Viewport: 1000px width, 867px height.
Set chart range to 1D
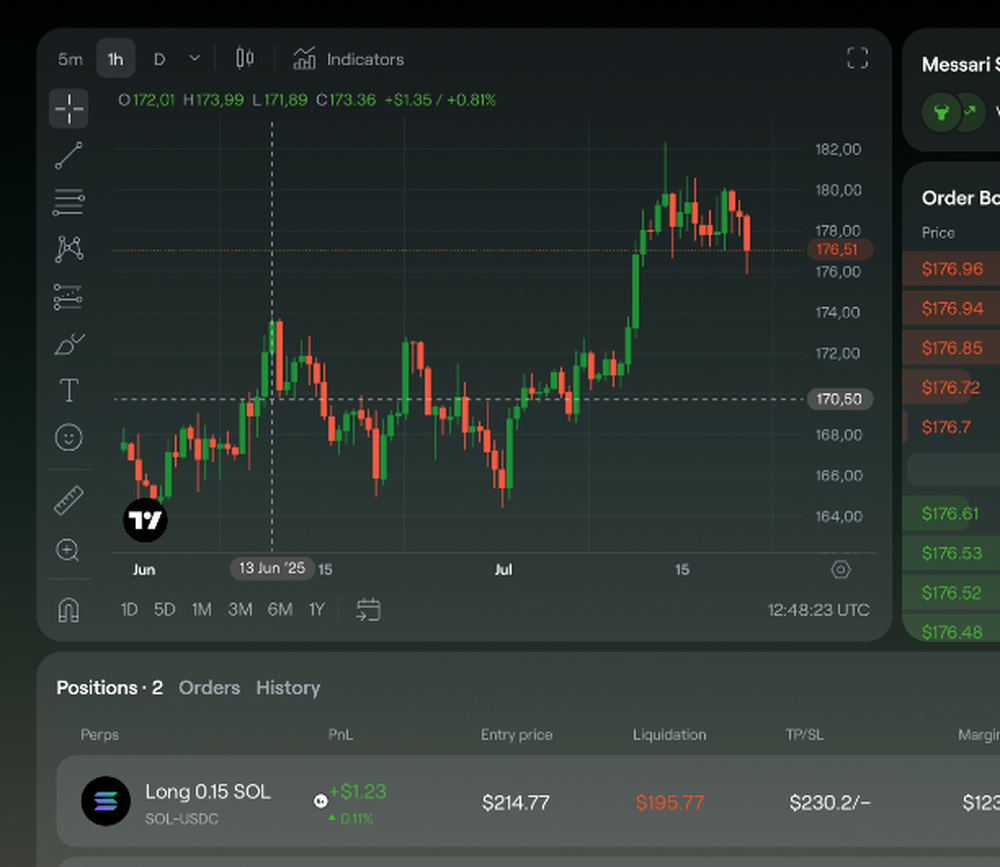pyautogui.click(x=129, y=610)
